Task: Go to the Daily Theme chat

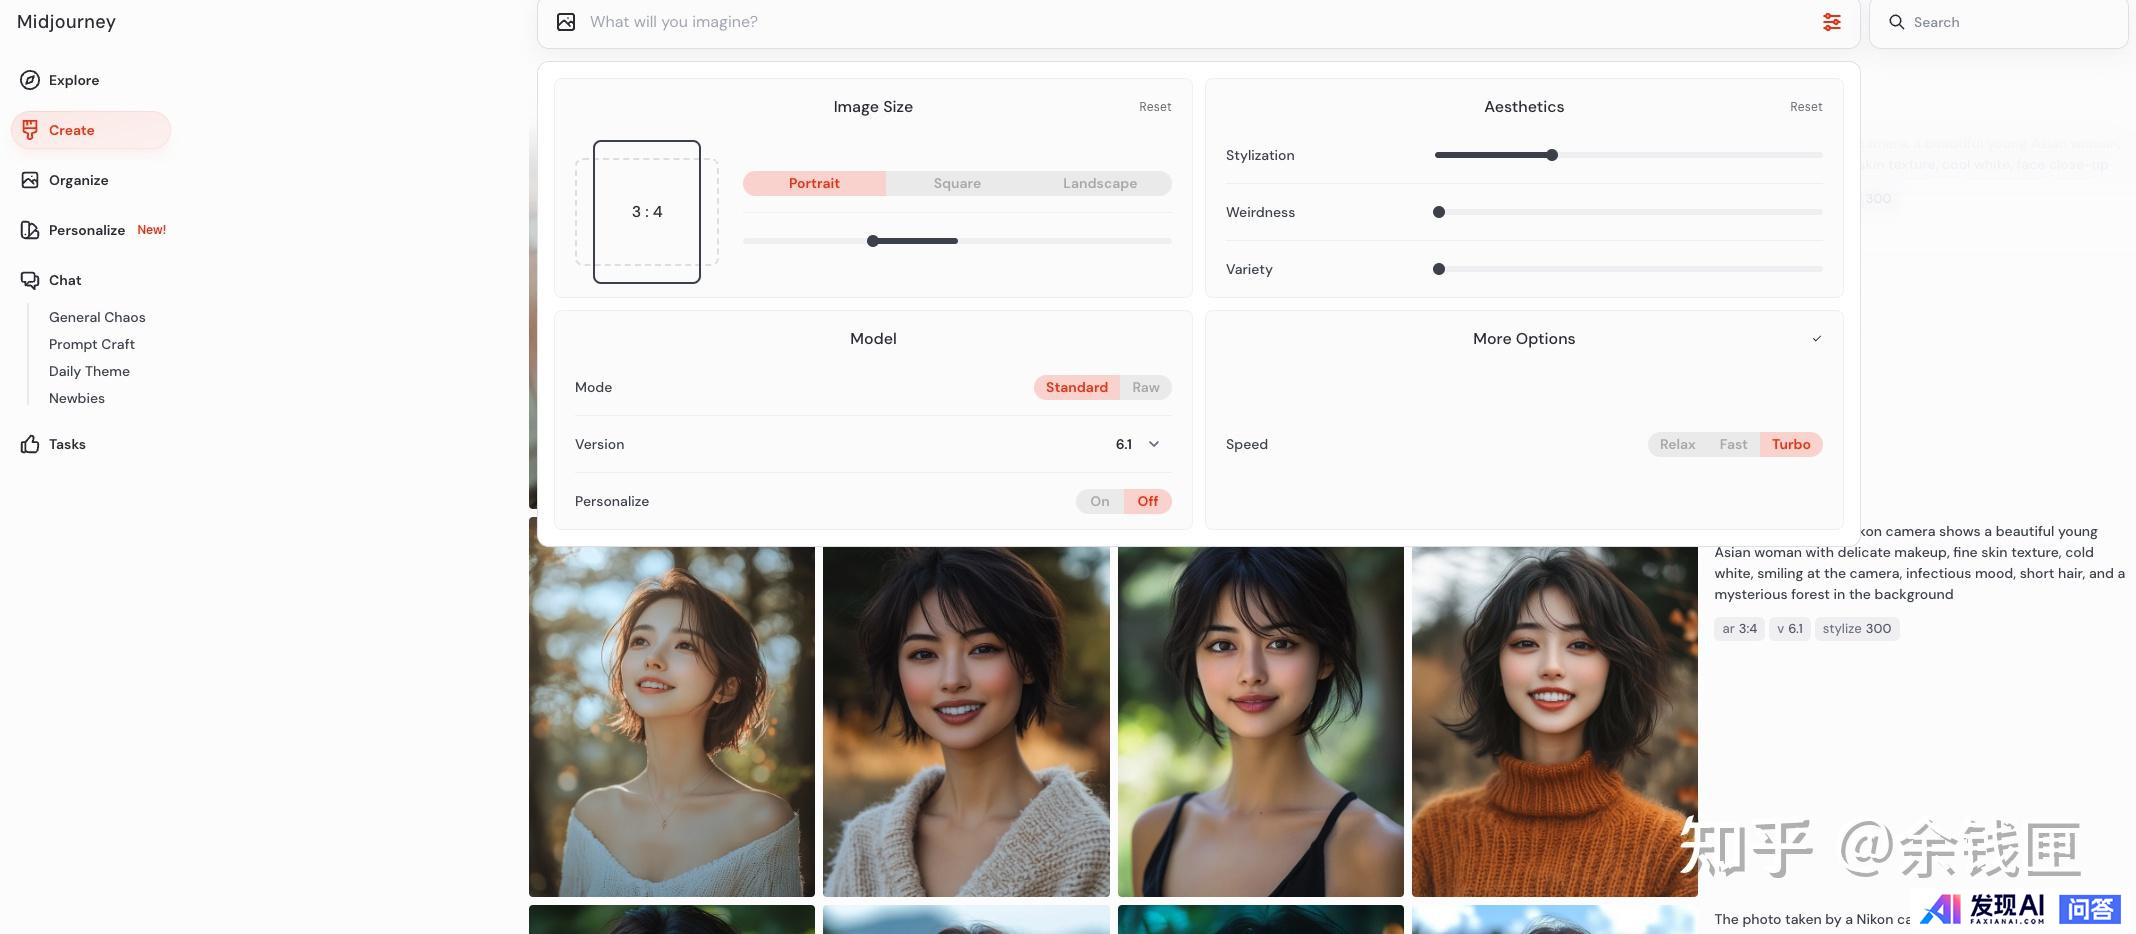Action: tap(89, 371)
